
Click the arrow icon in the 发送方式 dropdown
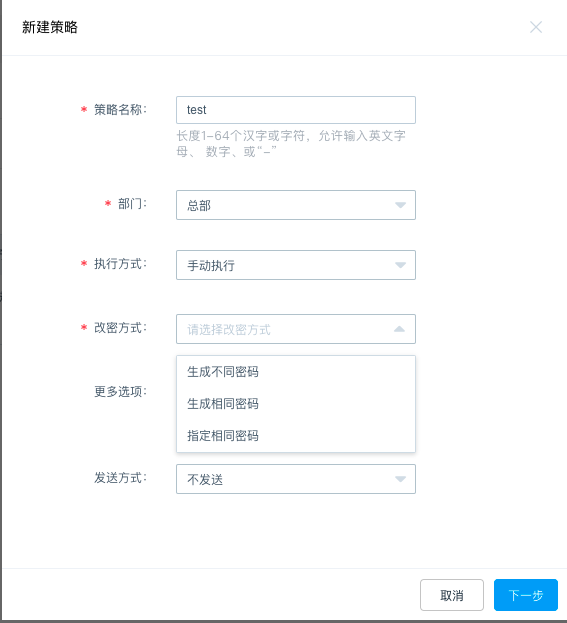[x=400, y=479]
